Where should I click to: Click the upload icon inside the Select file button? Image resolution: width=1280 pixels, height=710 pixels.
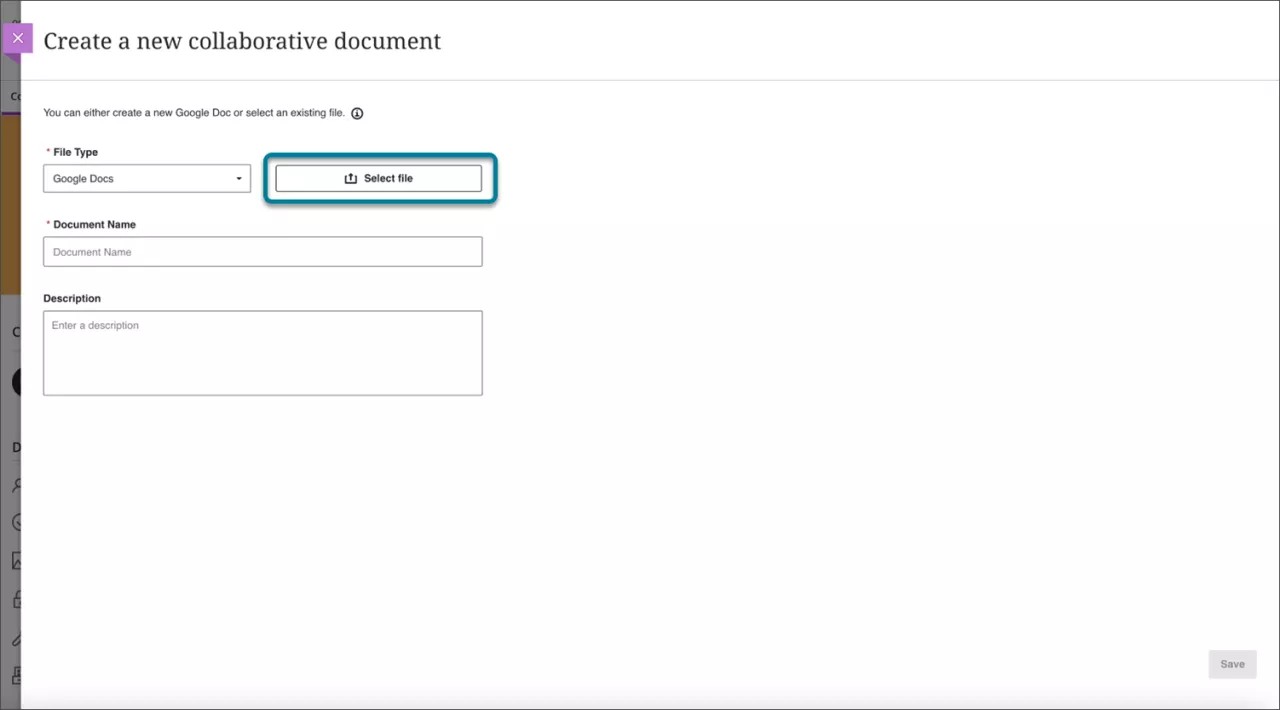coord(351,177)
